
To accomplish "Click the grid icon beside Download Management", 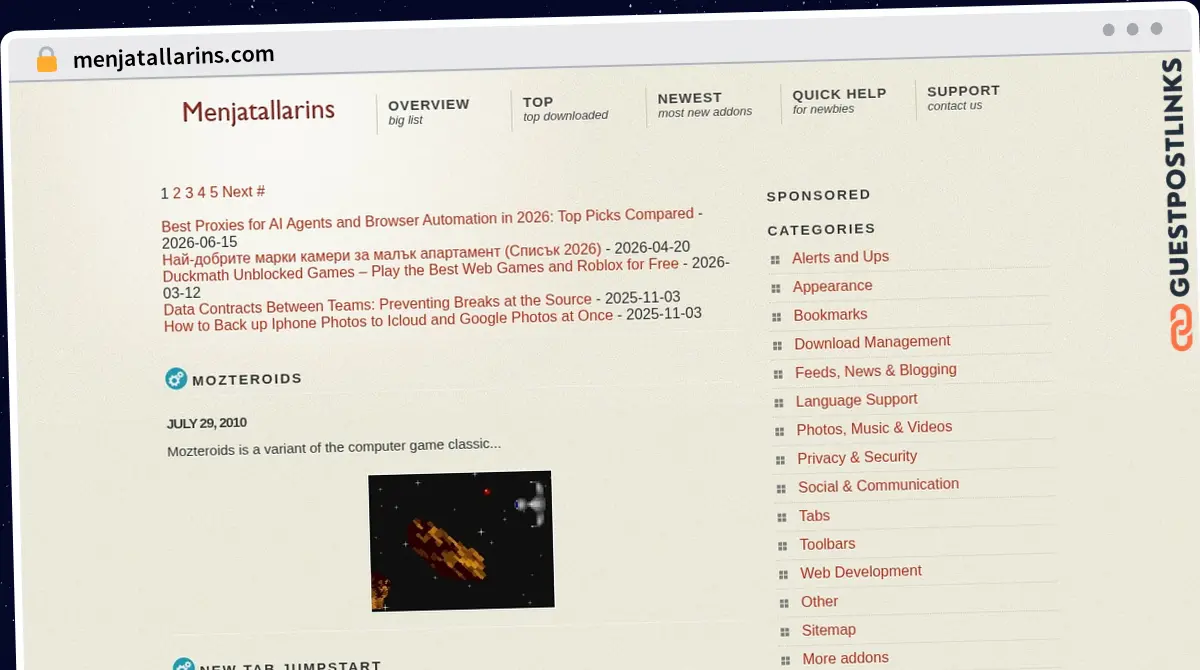I will tap(777, 346).
